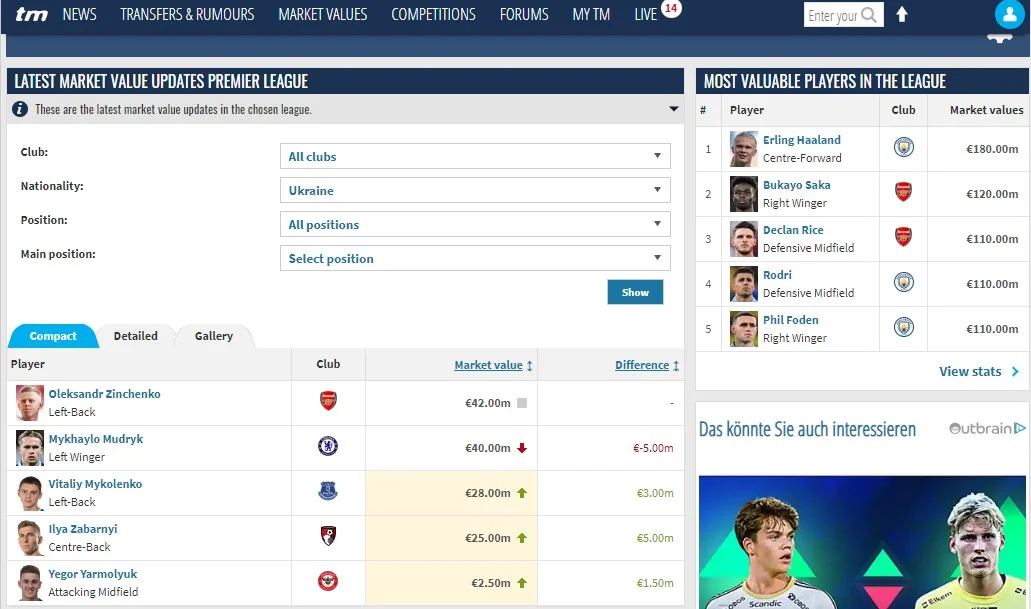The height and width of the screenshot is (609, 1031).
Task: Switch to the Detailed tab
Action: [x=136, y=336]
